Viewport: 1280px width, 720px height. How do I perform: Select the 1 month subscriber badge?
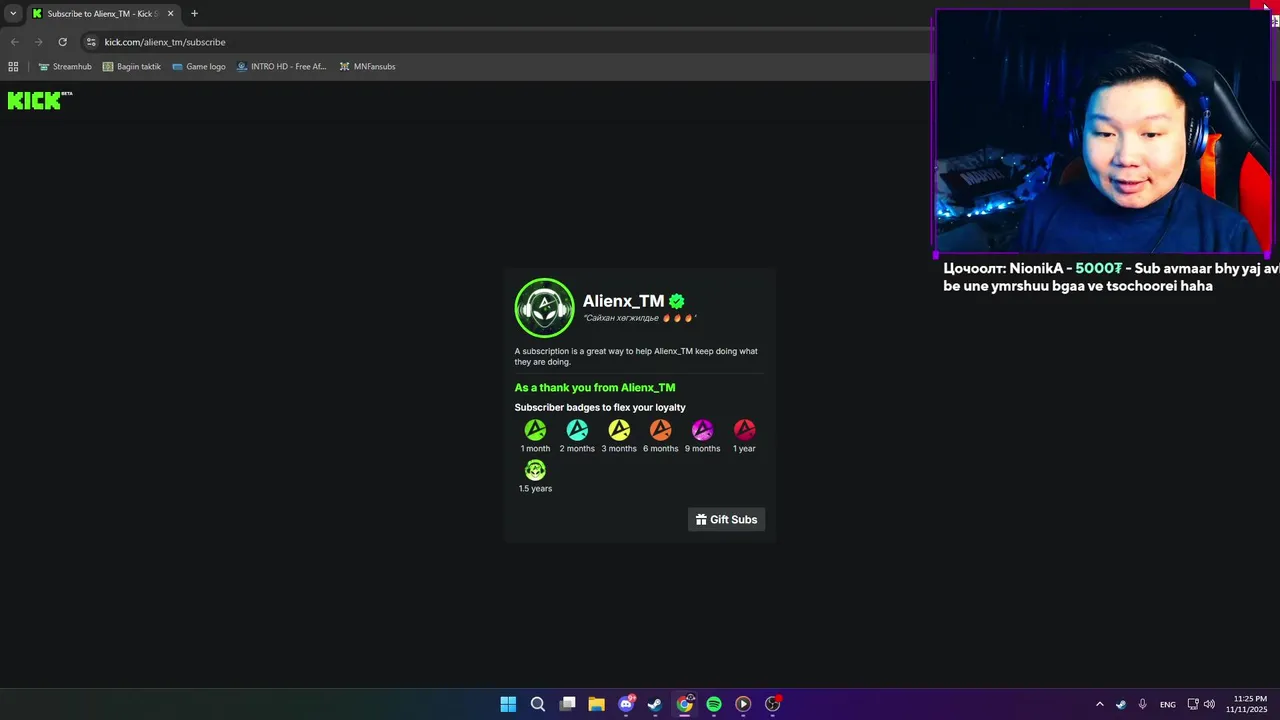(535, 430)
